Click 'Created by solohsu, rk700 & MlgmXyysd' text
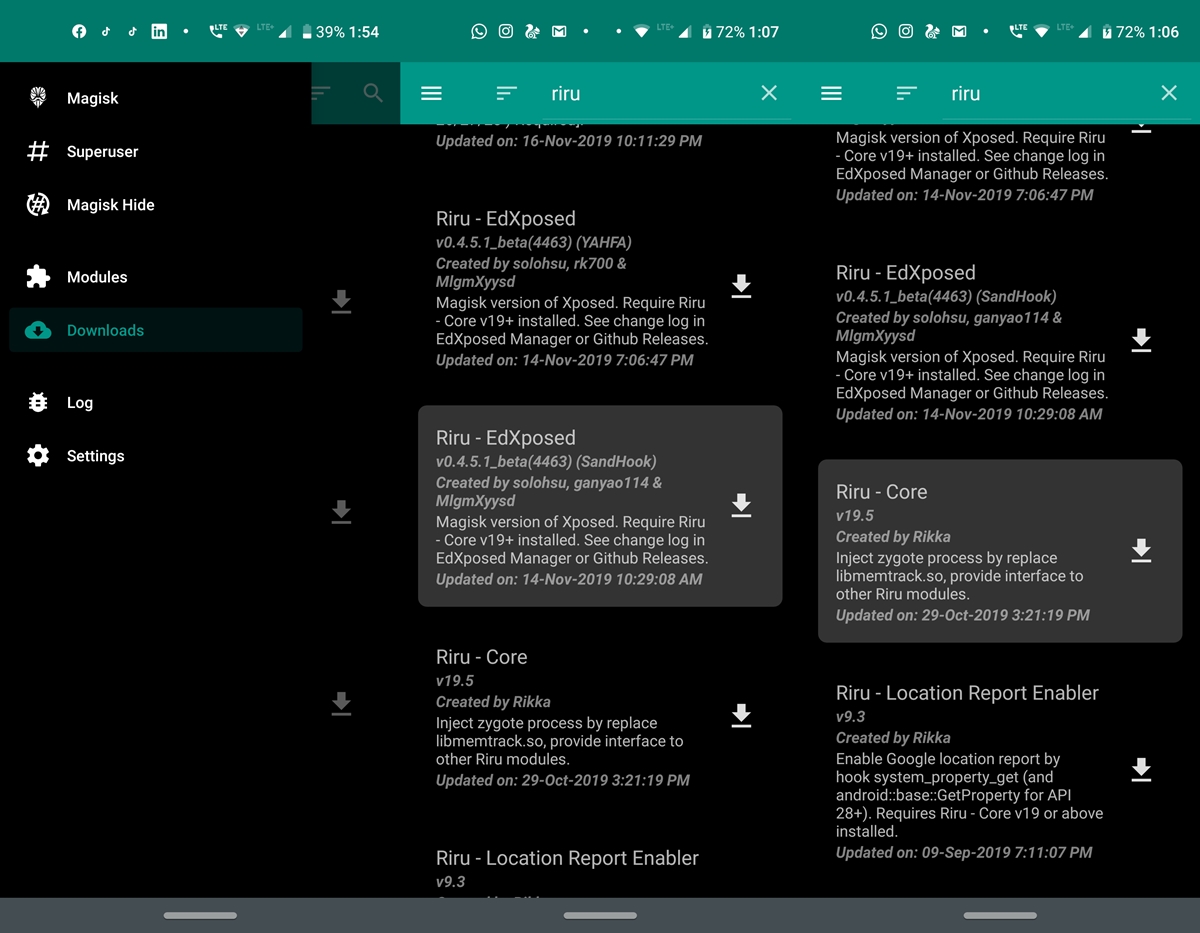The height and width of the screenshot is (933, 1200). (531, 273)
